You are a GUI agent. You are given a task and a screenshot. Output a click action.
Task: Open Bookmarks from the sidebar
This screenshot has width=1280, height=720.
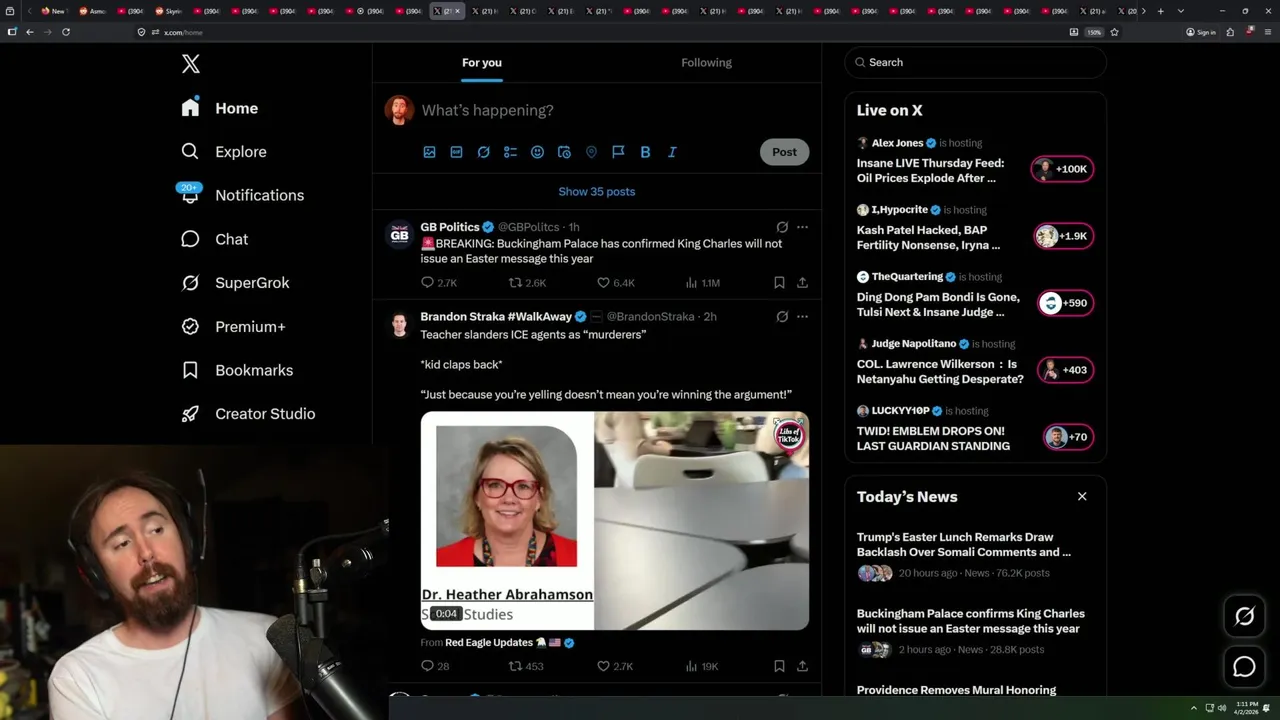click(237, 370)
